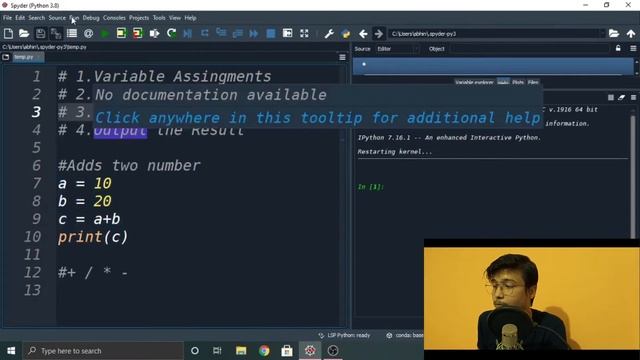Viewport: 640px width, 360px height.
Task: Run current cell icon
Action: [x=121, y=33]
